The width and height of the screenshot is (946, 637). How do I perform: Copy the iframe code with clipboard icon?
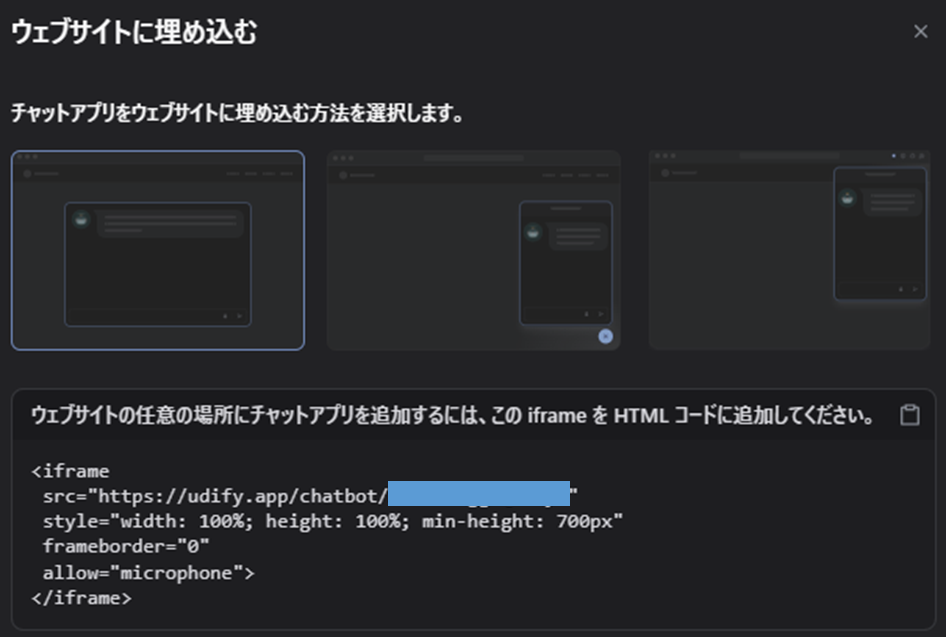909,416
